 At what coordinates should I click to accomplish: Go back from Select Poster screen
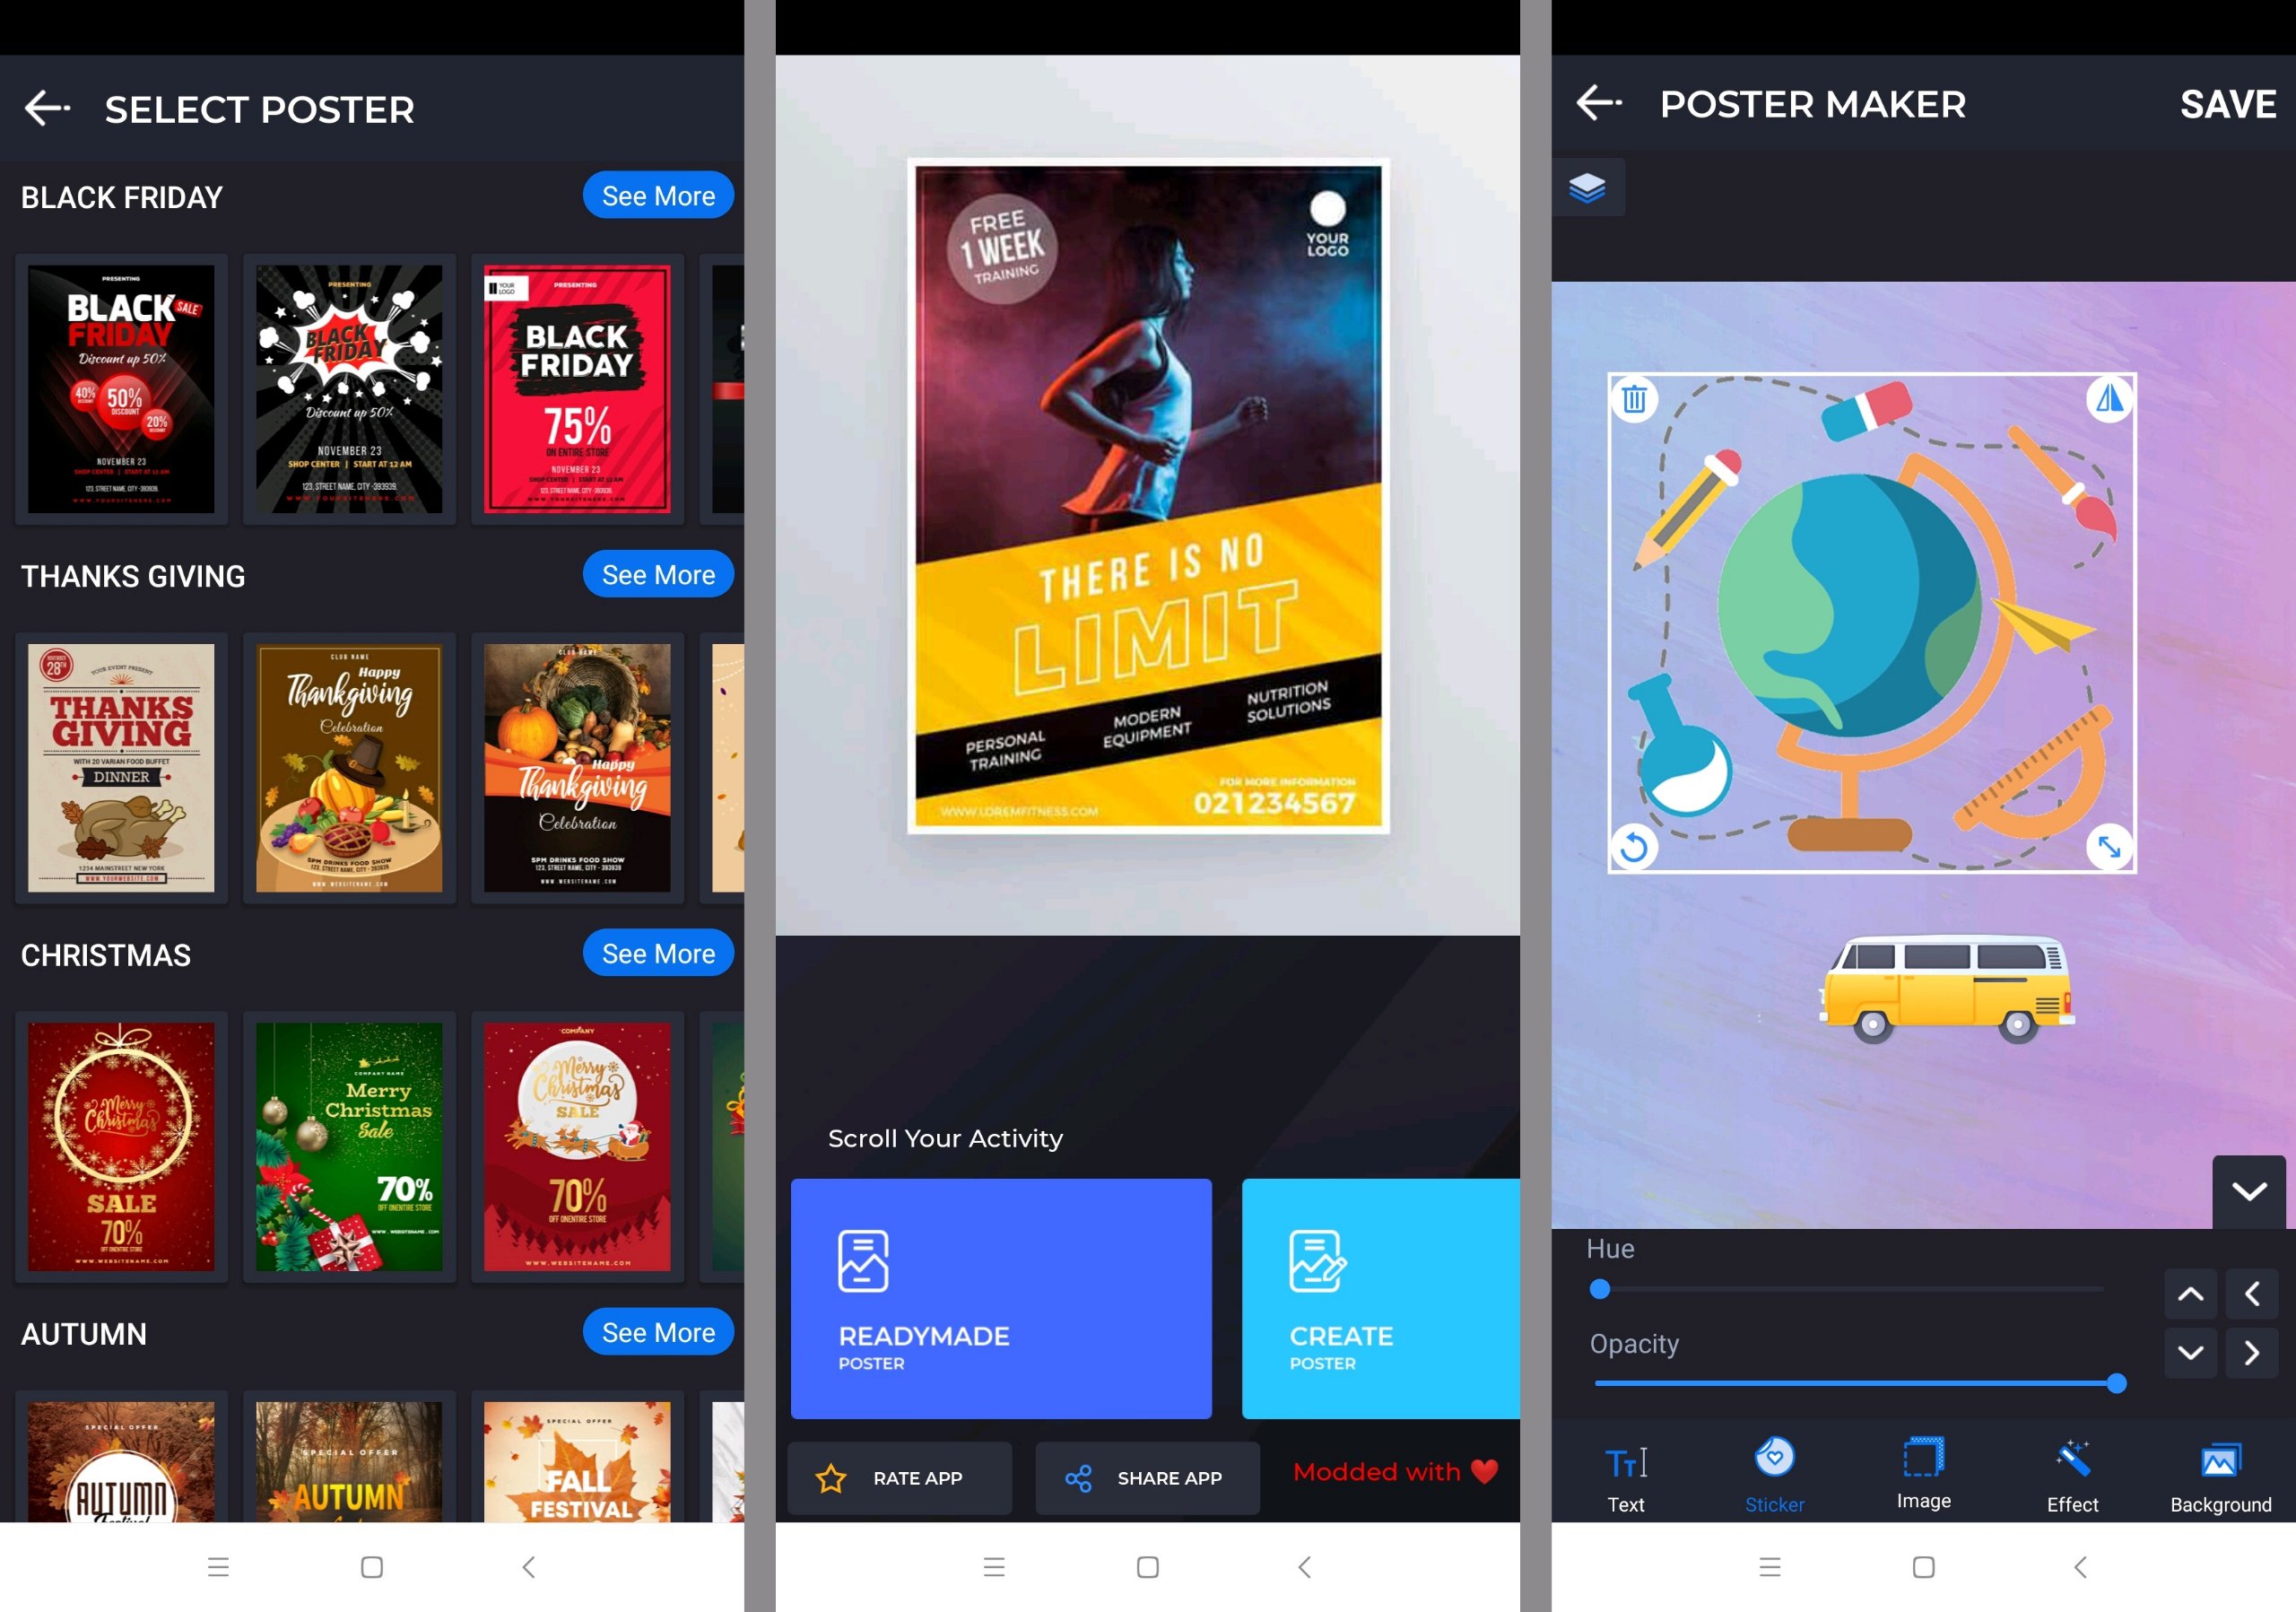tap(46, 108)
